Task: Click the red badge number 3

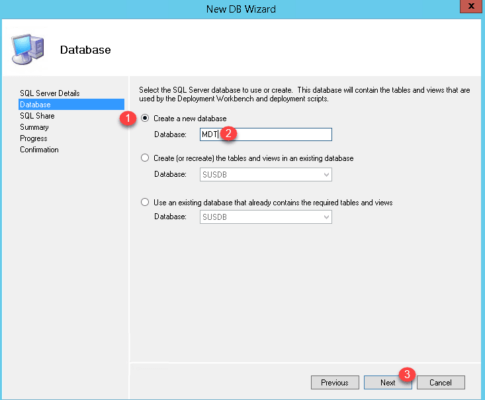Action: [x=407, y=375]
